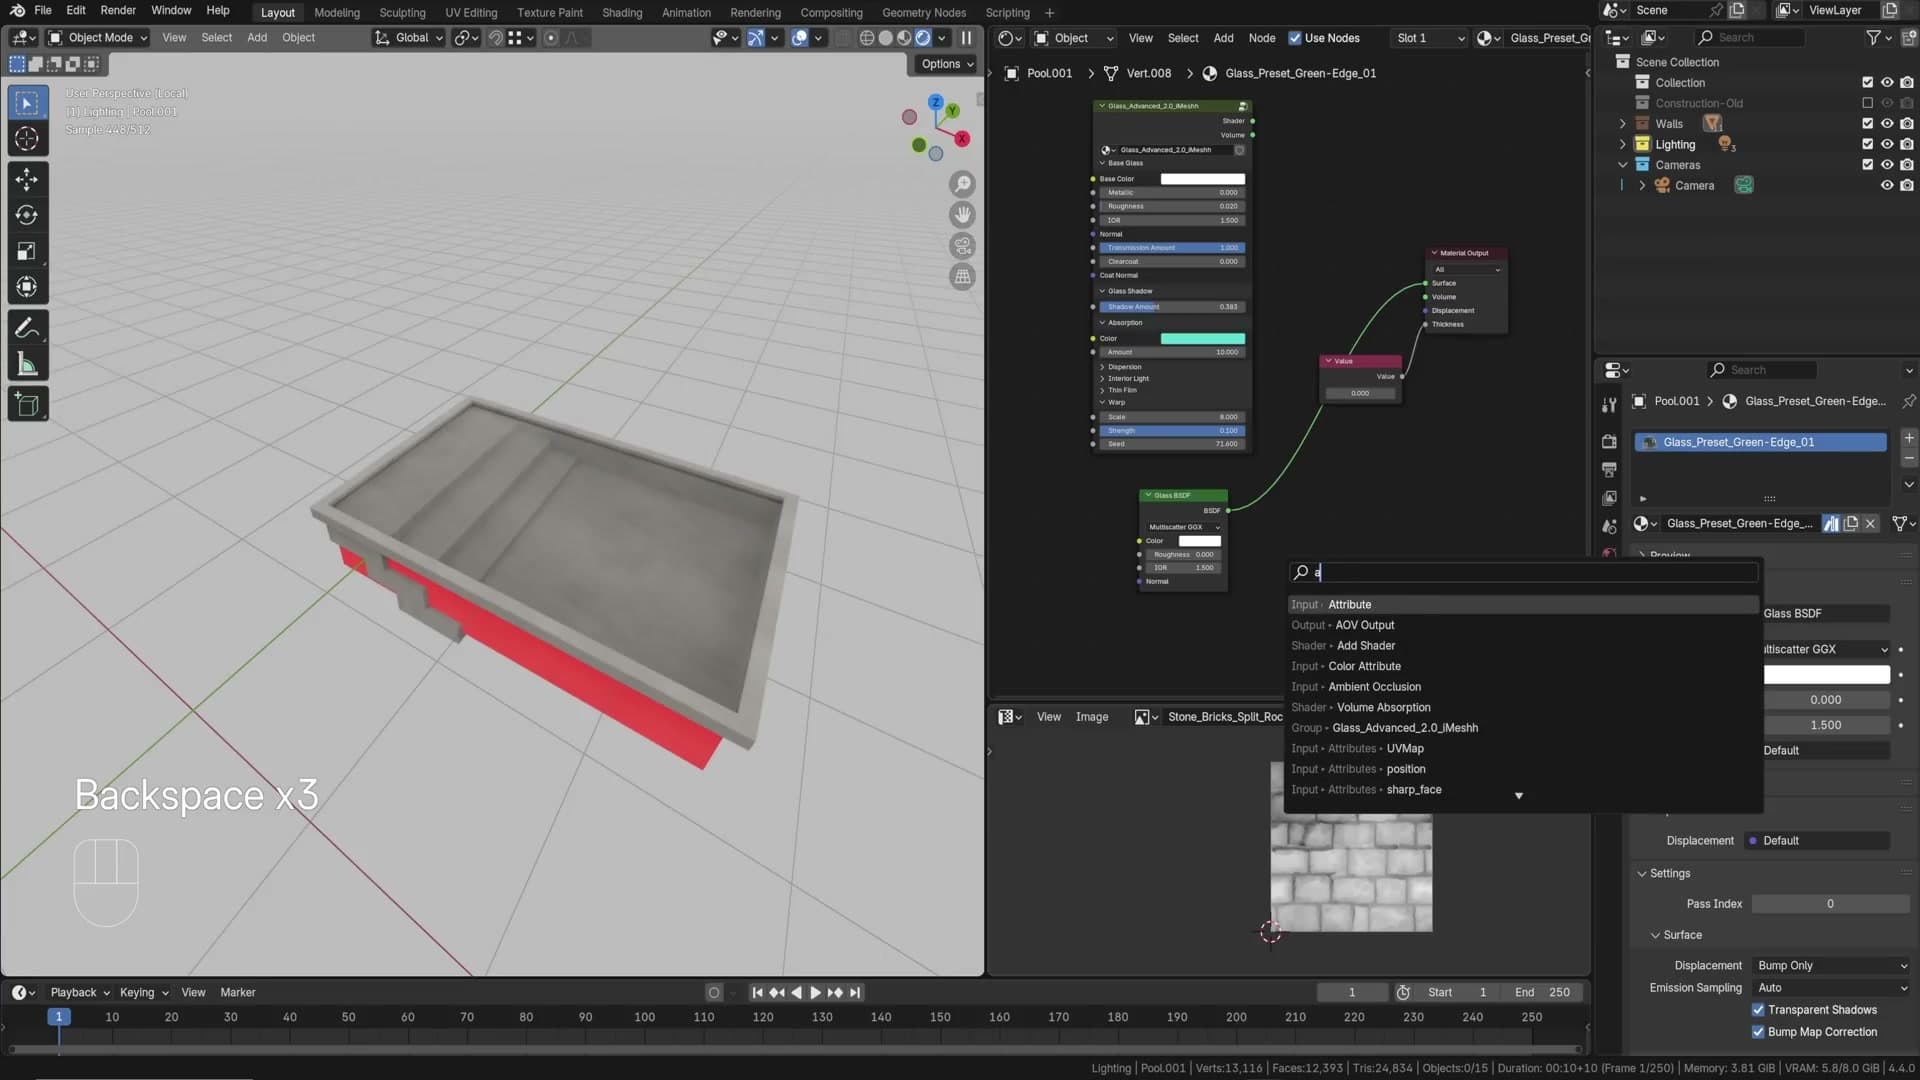The image size is (1920, 1080).
Task: Unlink Glass_Preset_Green-Edge material with X
Action: point(1870,523)
